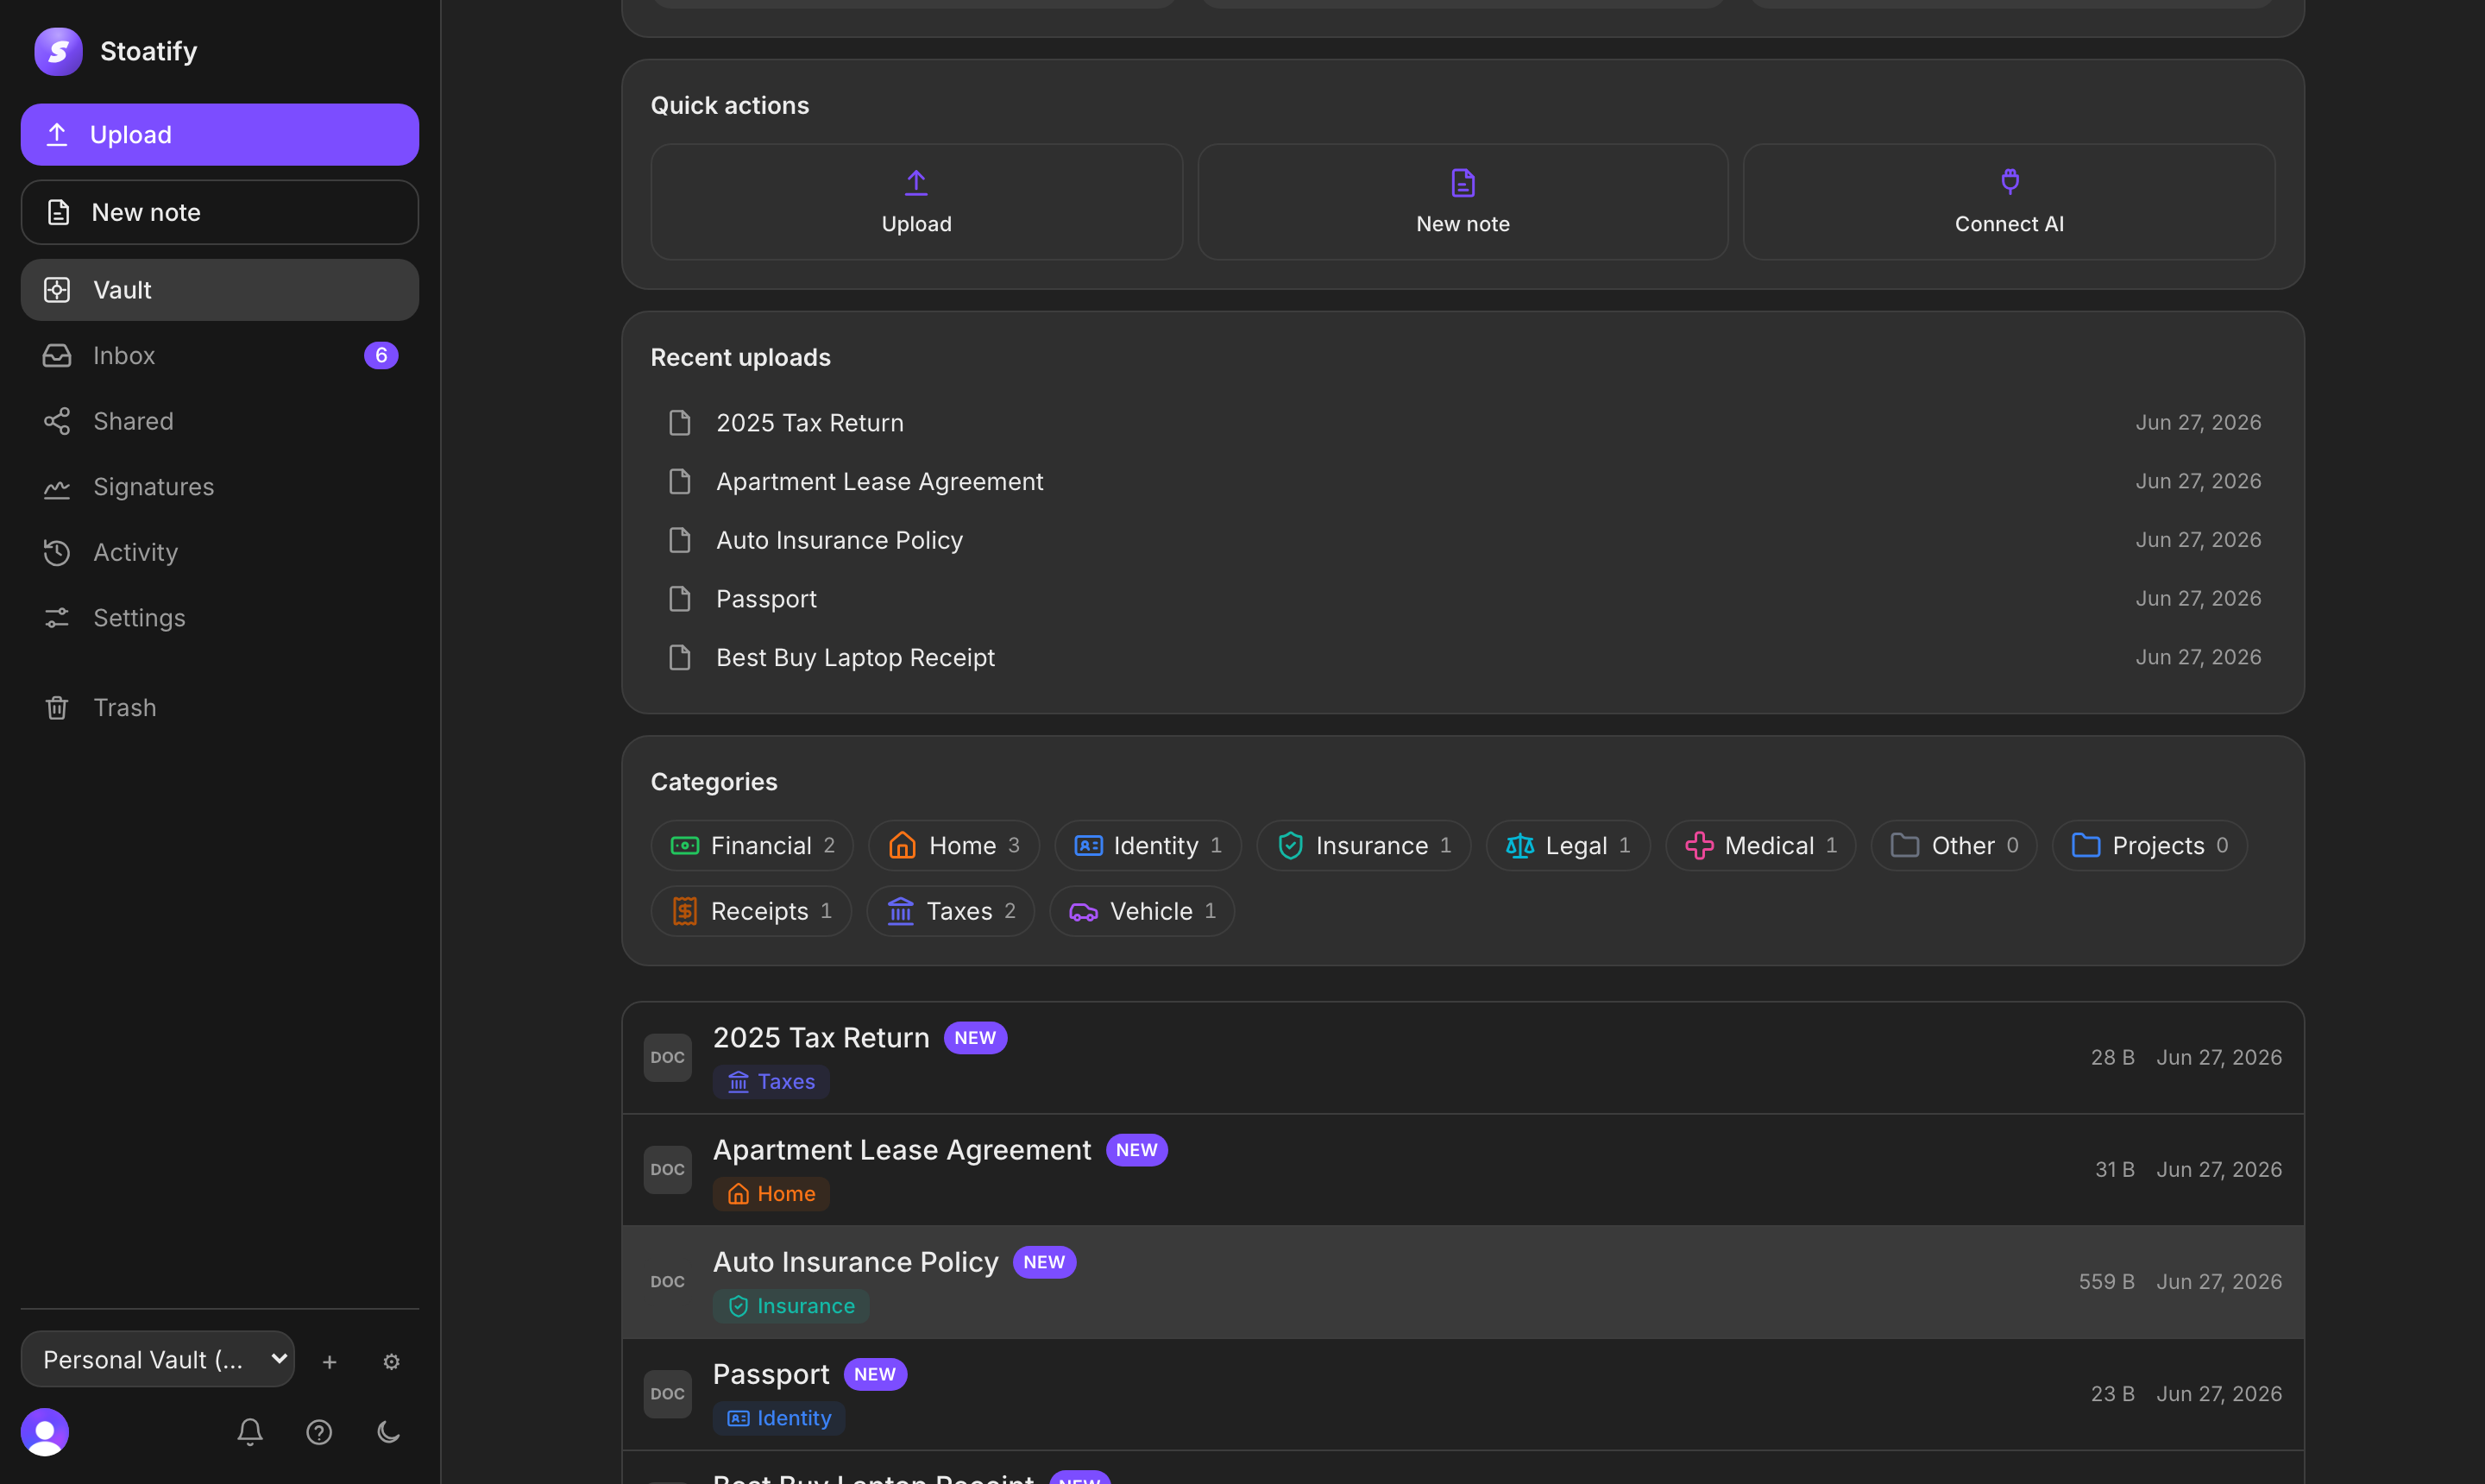Viewport: 2485px width, 1484px height.
Task: Toggle dark mode with the moon icon
Action: coord(388,1432)
